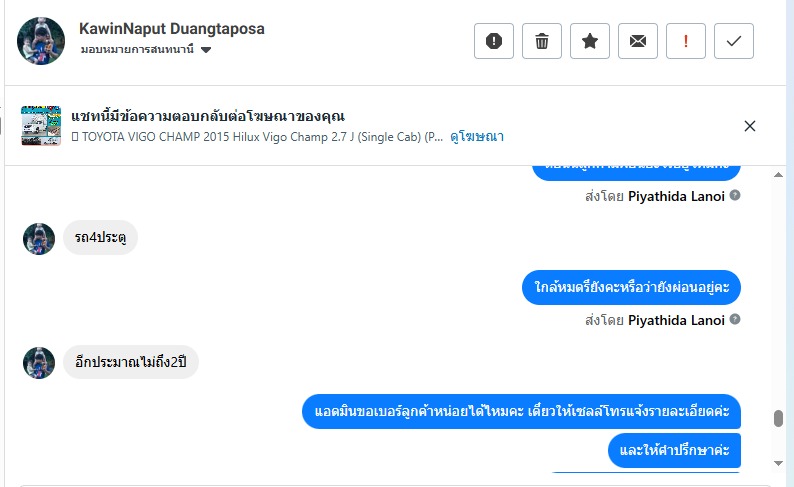This screenshot has height=487, width=794.
Task: Delete conversation with trash icon
Action: (x=541, y=41)
